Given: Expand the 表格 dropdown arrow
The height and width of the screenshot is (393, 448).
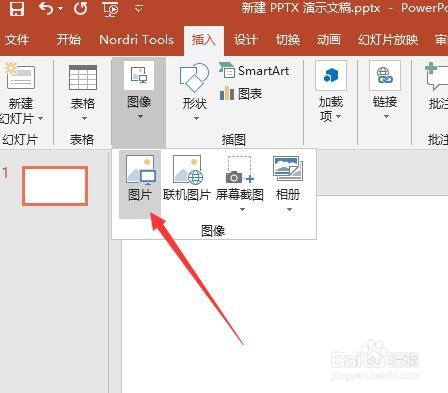Looking at the screenshot, I should point(84,119).
